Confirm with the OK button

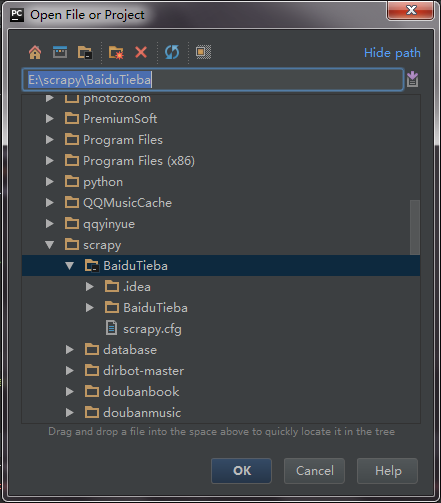tap(242, 471)
